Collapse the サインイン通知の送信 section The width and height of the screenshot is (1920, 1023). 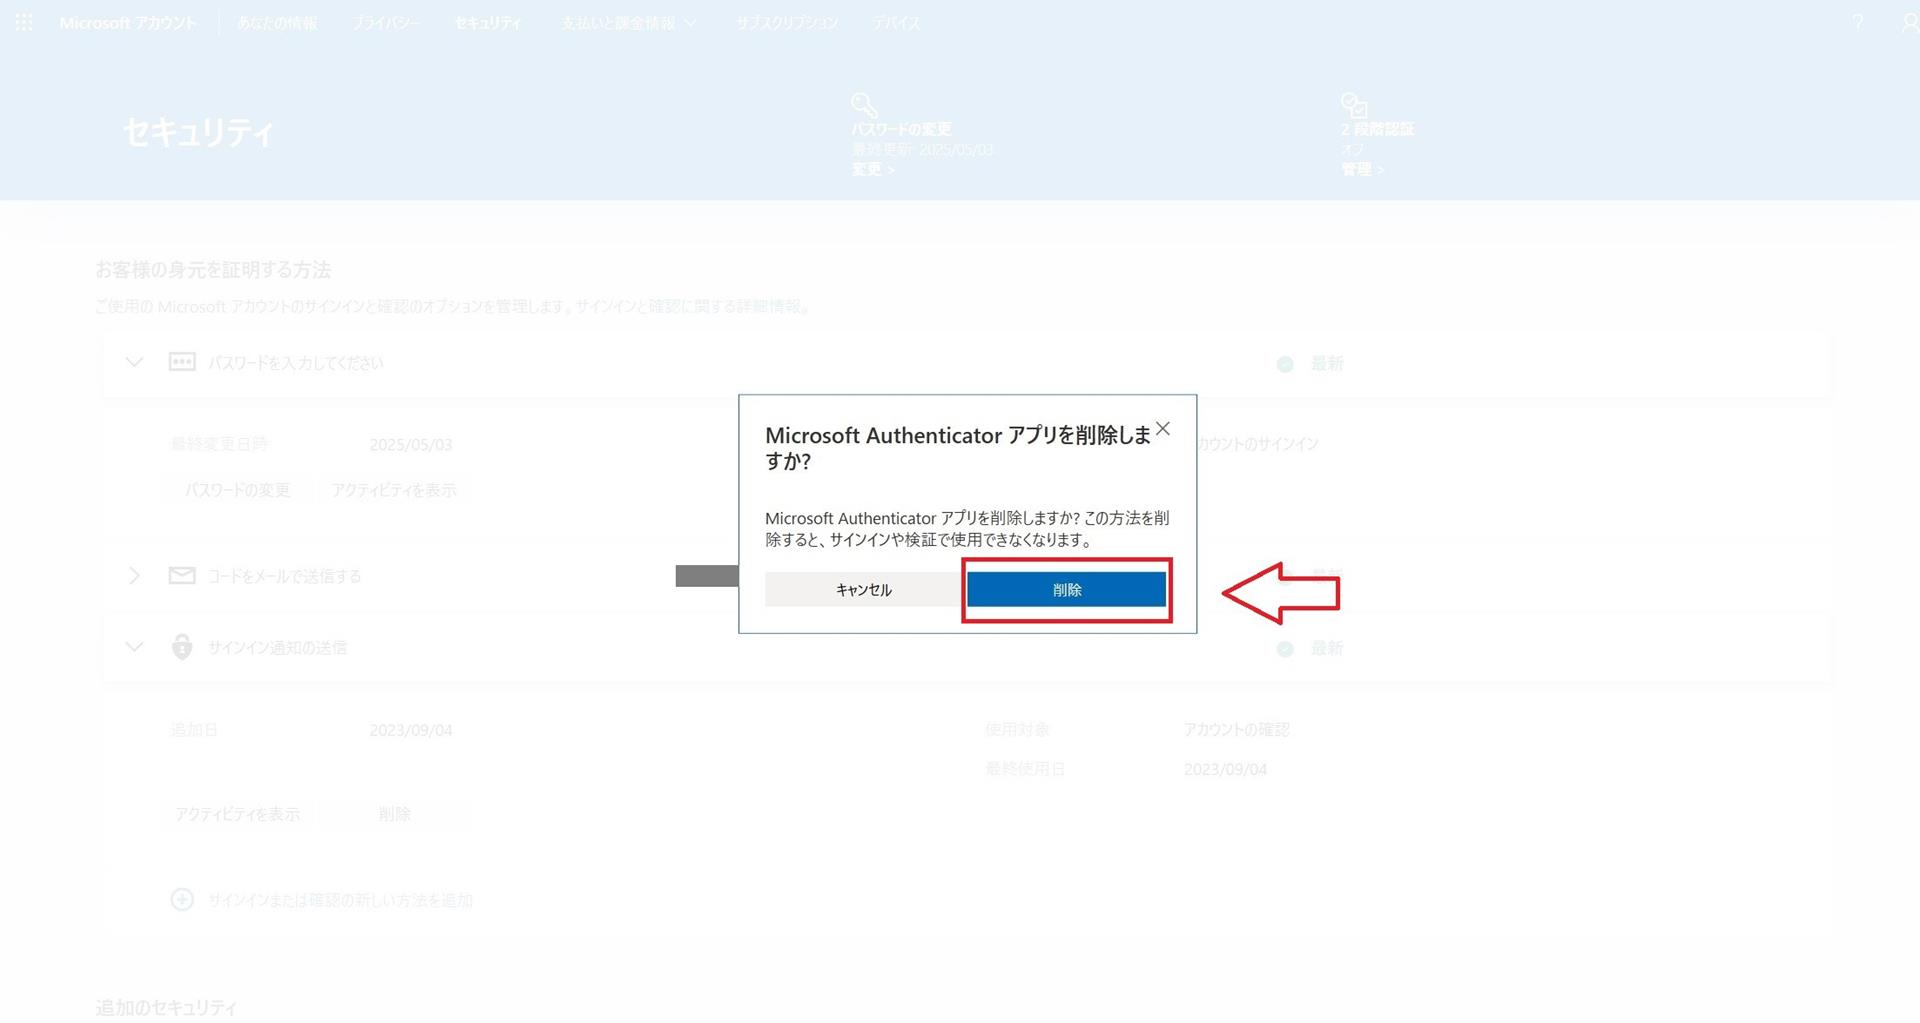[134, 647]
